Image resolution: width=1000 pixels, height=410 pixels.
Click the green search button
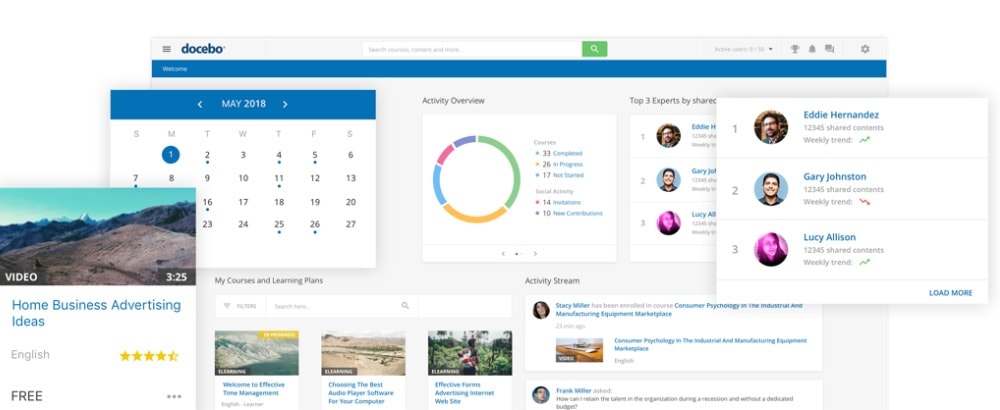(594, 49)
